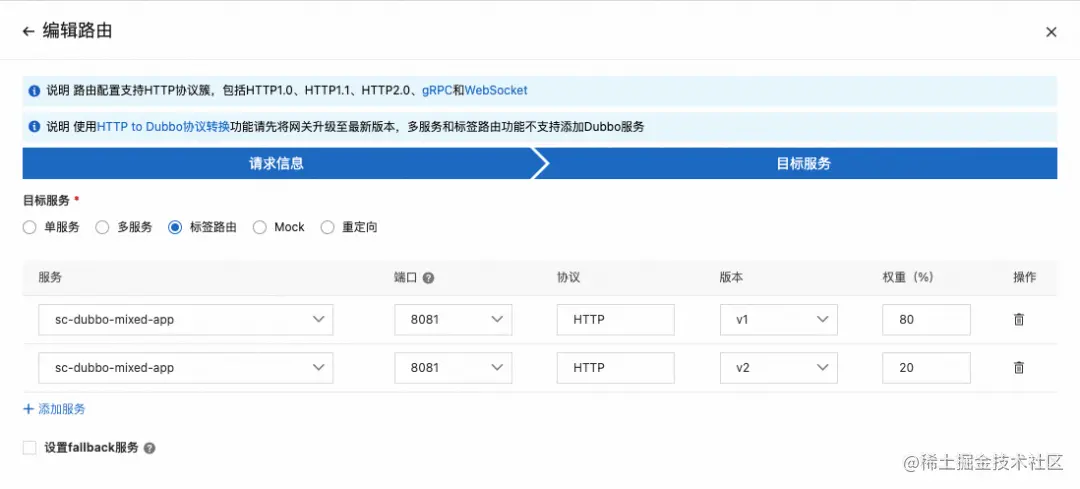Switch to the 请求信息 step

(x=276, y=164)
